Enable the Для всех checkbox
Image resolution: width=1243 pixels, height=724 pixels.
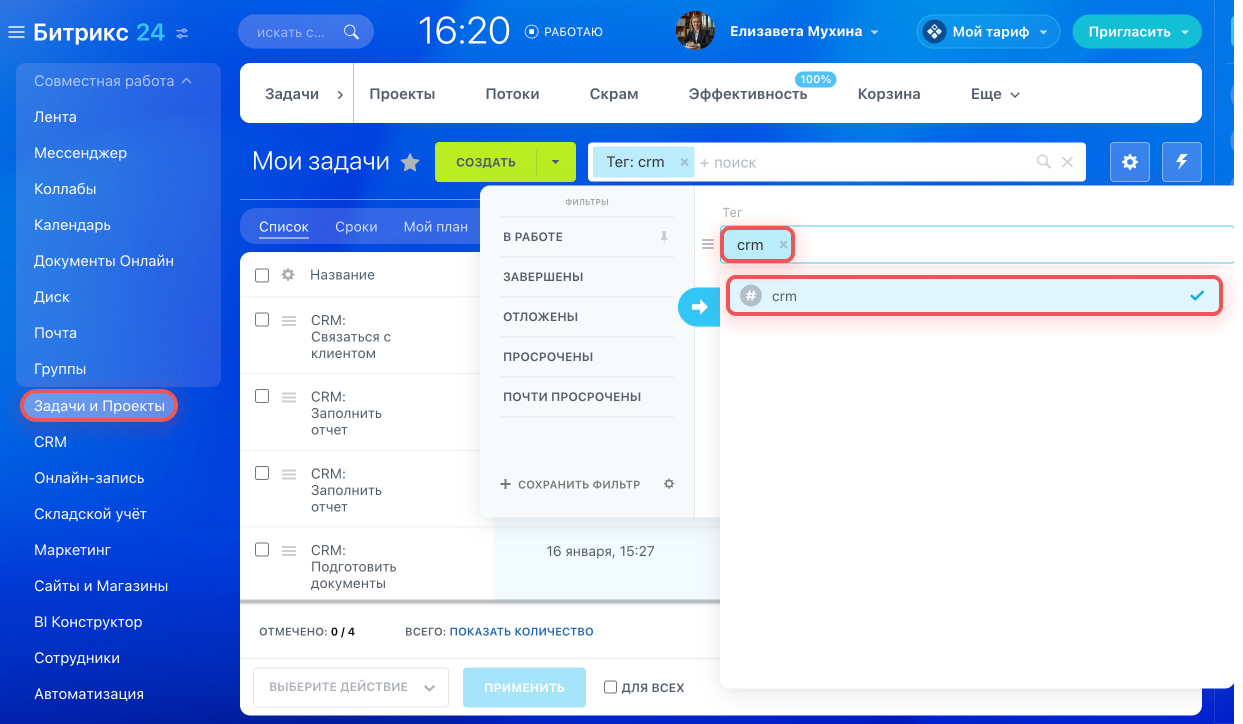(x=610, y=687)
